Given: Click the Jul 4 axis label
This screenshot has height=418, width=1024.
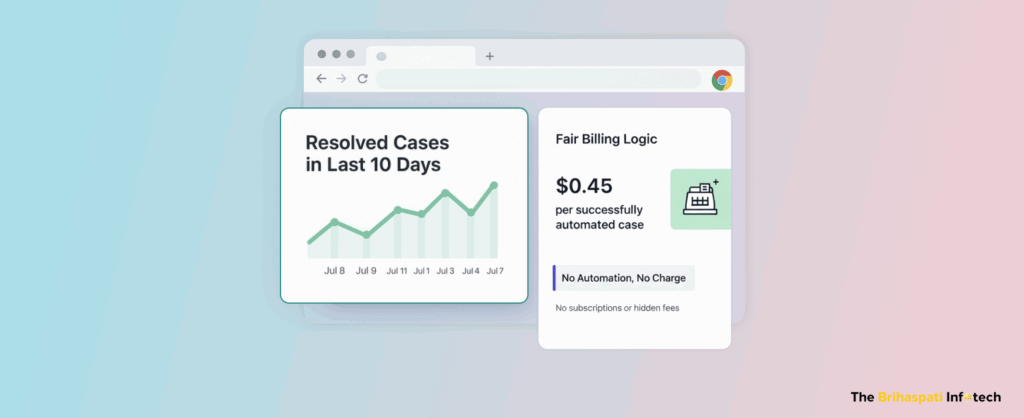Looking at the screenshot, I should click(x=471, y=270).
